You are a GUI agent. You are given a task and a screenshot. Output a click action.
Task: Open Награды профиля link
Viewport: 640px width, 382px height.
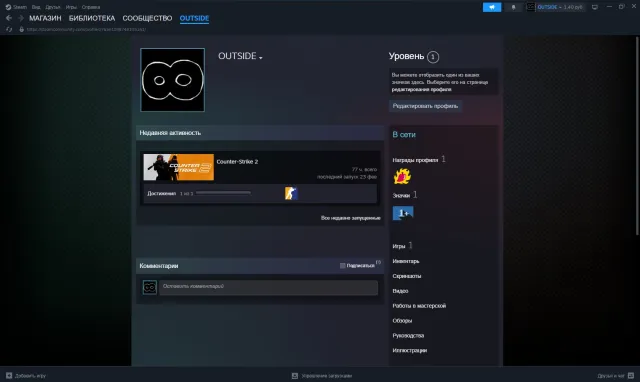[x=415, y=160]
